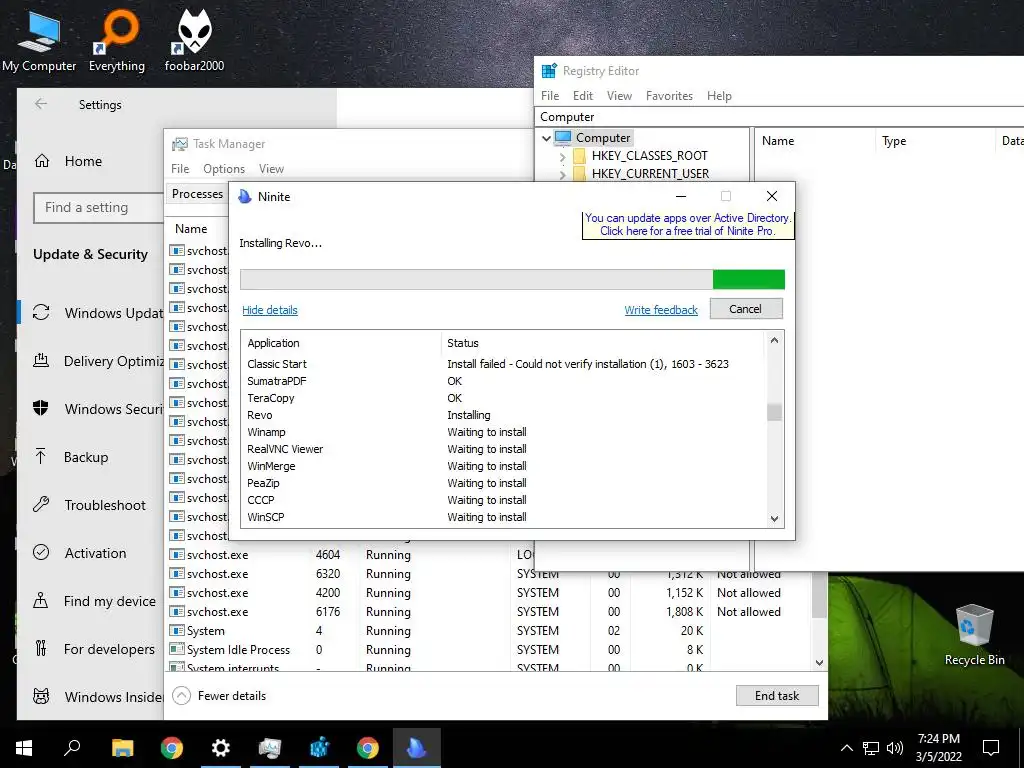Show hidden tray icons chevron

[x=846, y=748]
